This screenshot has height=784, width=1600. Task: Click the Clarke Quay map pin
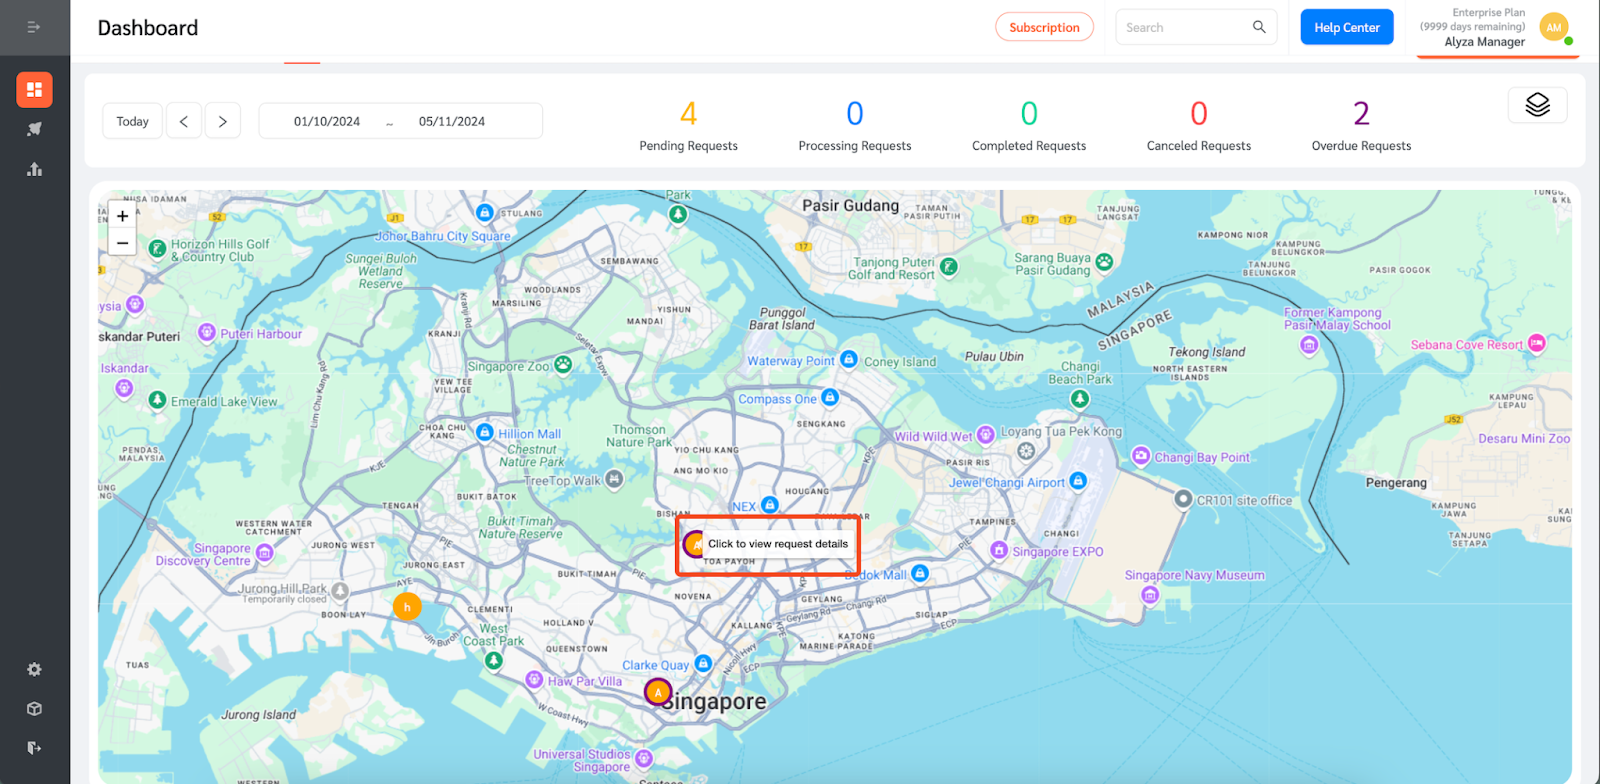click(703, 664)
